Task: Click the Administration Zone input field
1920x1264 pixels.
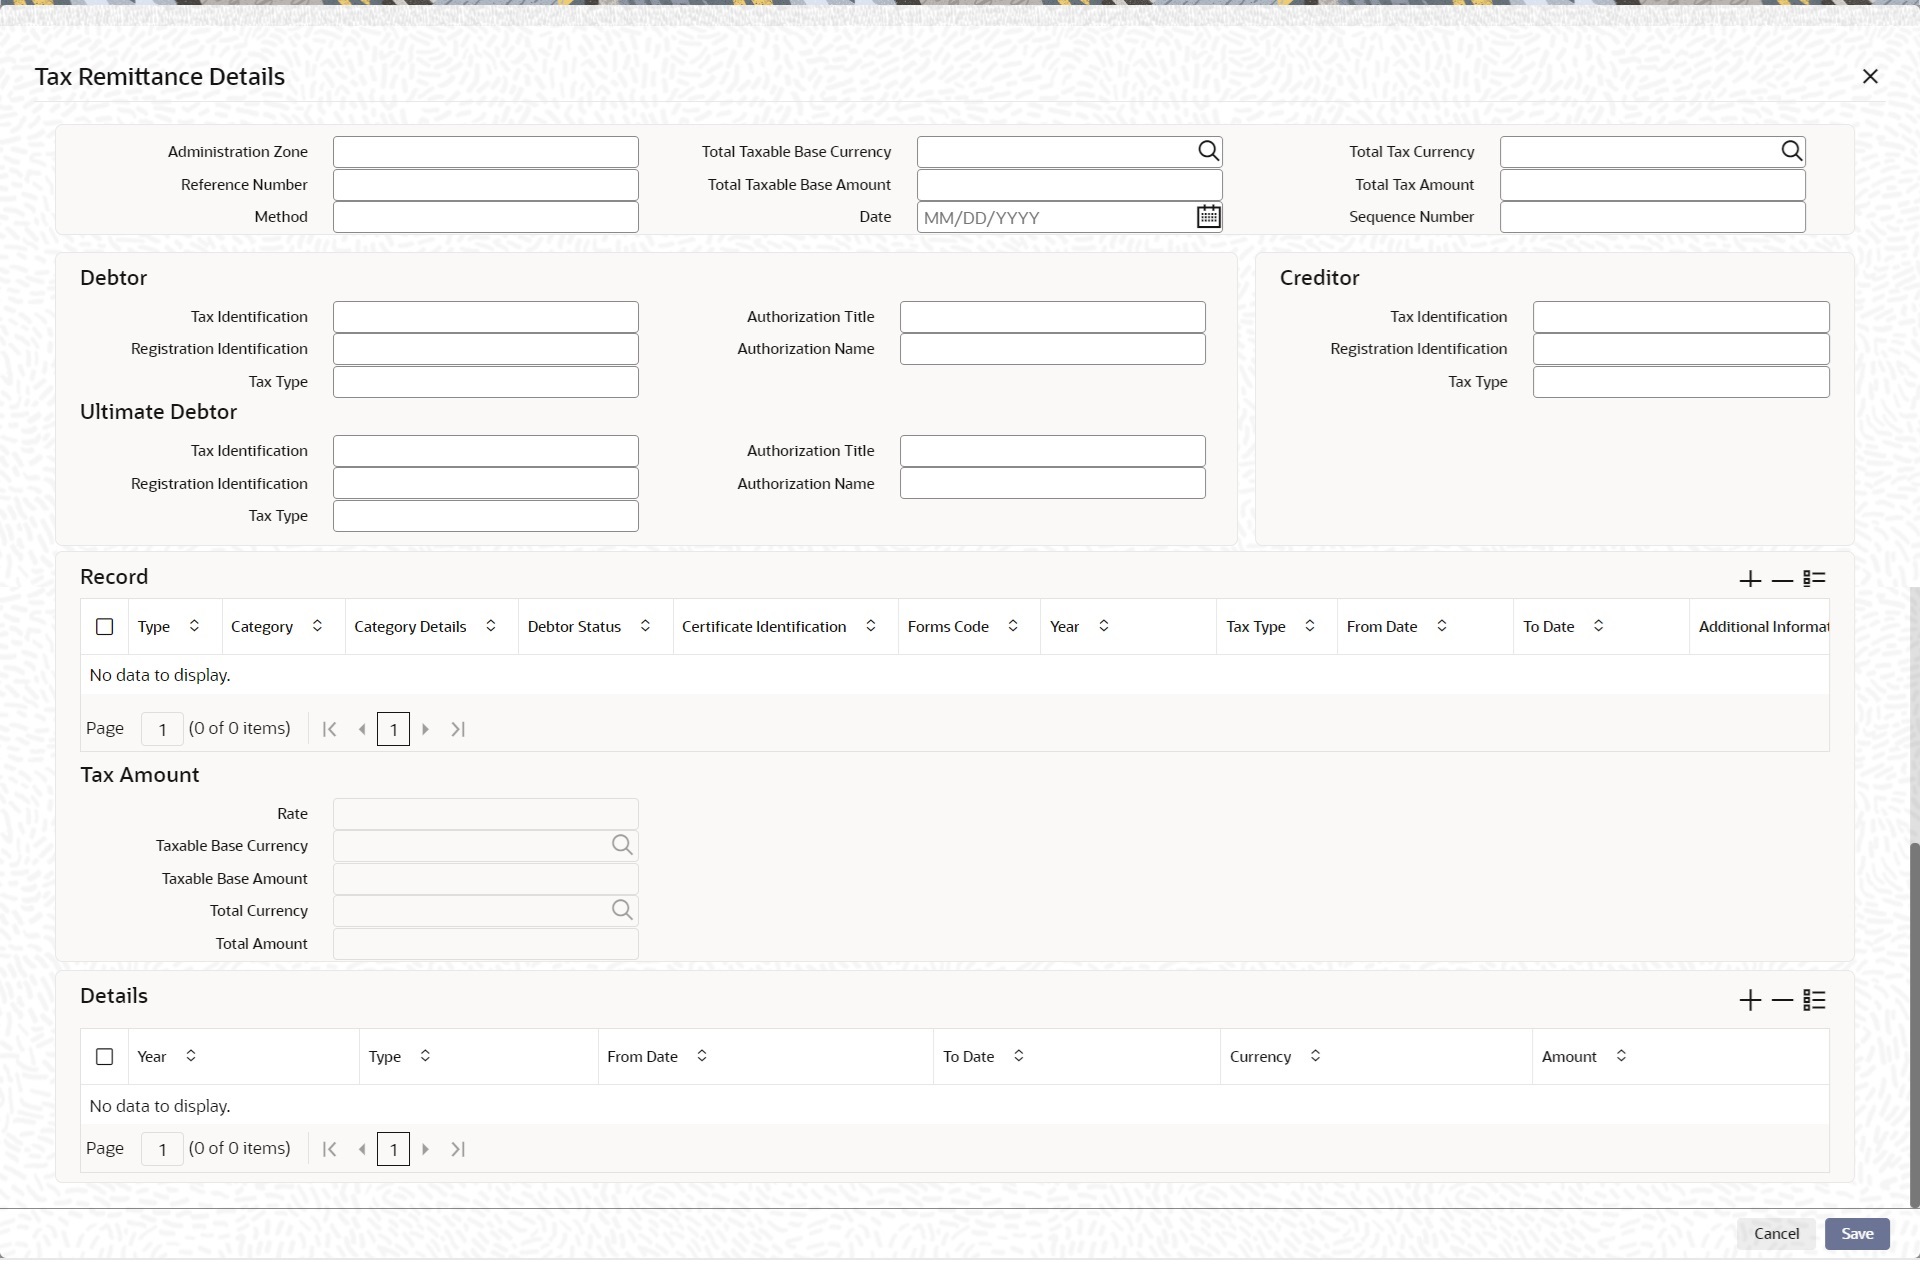Action: (485, 152)
